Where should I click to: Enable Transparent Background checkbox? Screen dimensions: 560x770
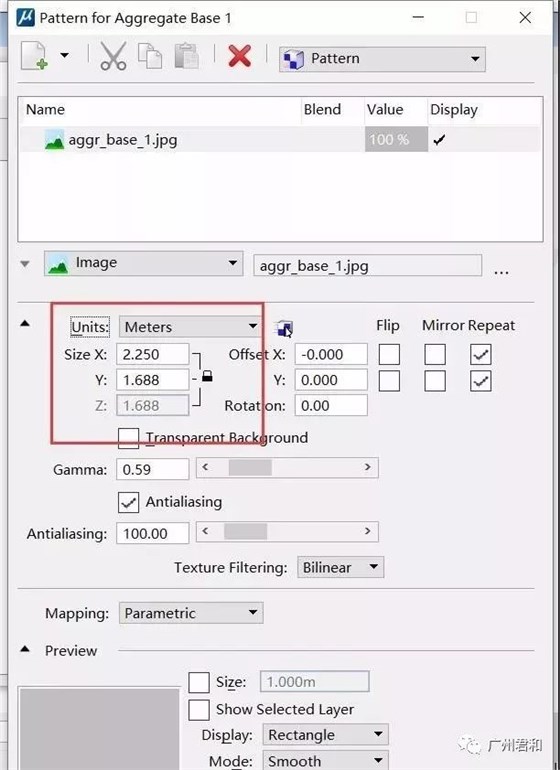129,438
